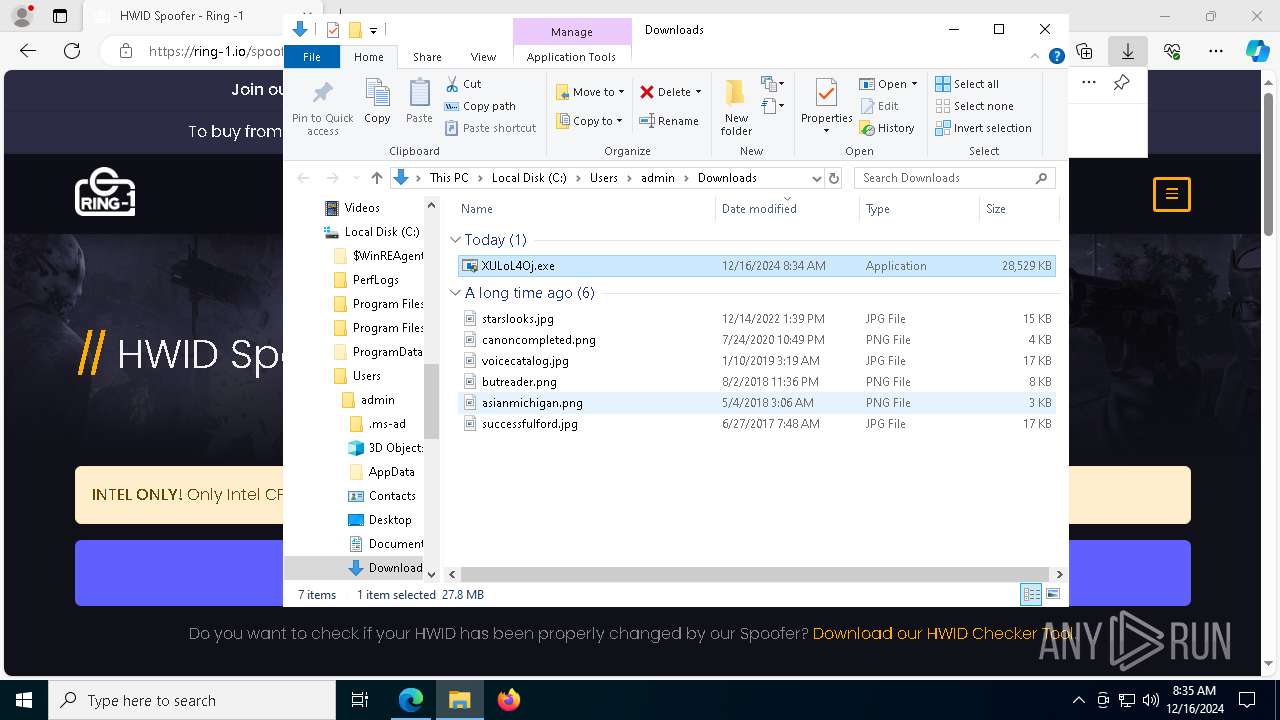Click the Rename command
The height and width of the screenshot is (720, 1280).
pos(669,121)
